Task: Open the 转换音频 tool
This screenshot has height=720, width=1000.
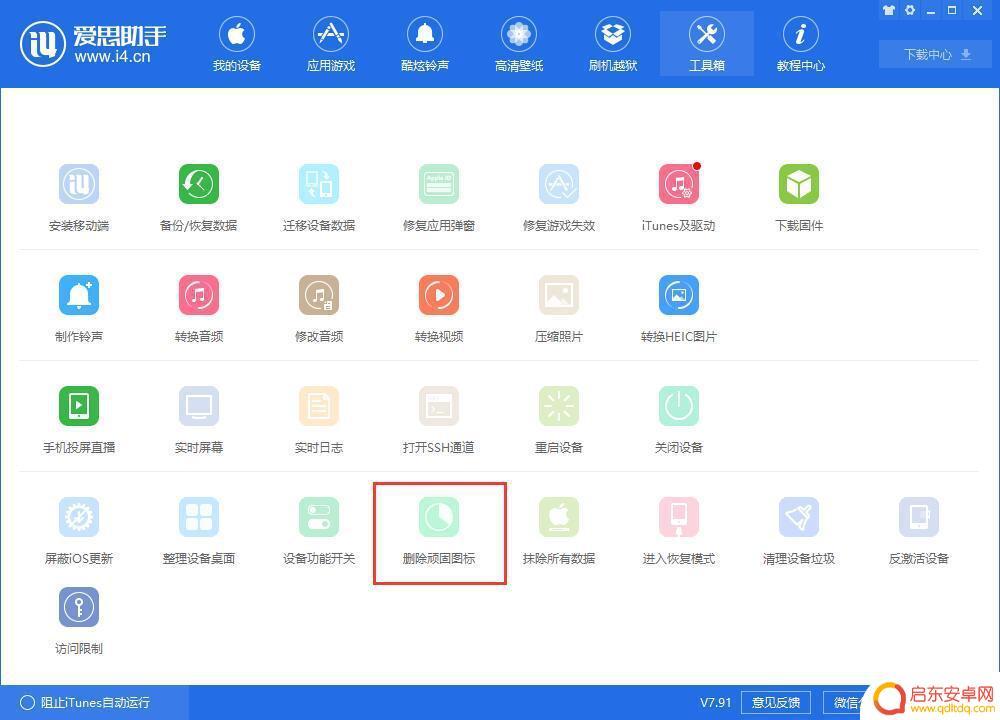Action: (198, 309)
